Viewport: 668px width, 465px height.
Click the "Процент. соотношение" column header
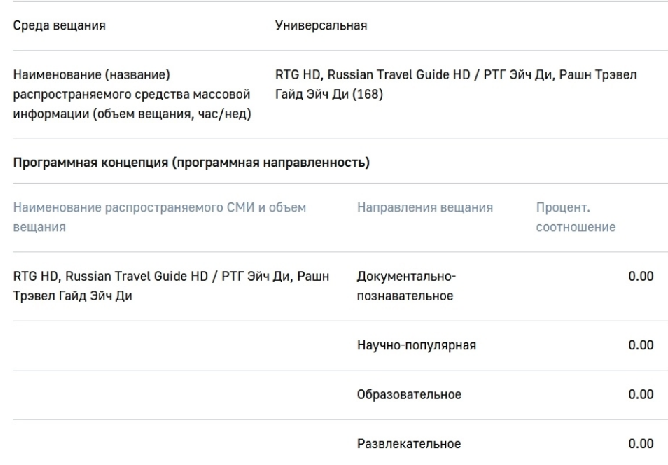(x=576, y=217)
